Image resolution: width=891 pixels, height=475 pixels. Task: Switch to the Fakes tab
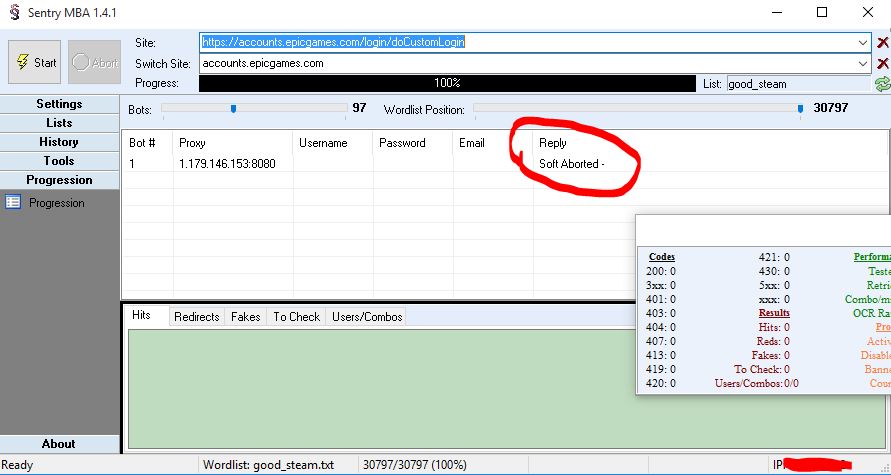tap(245, 317)
